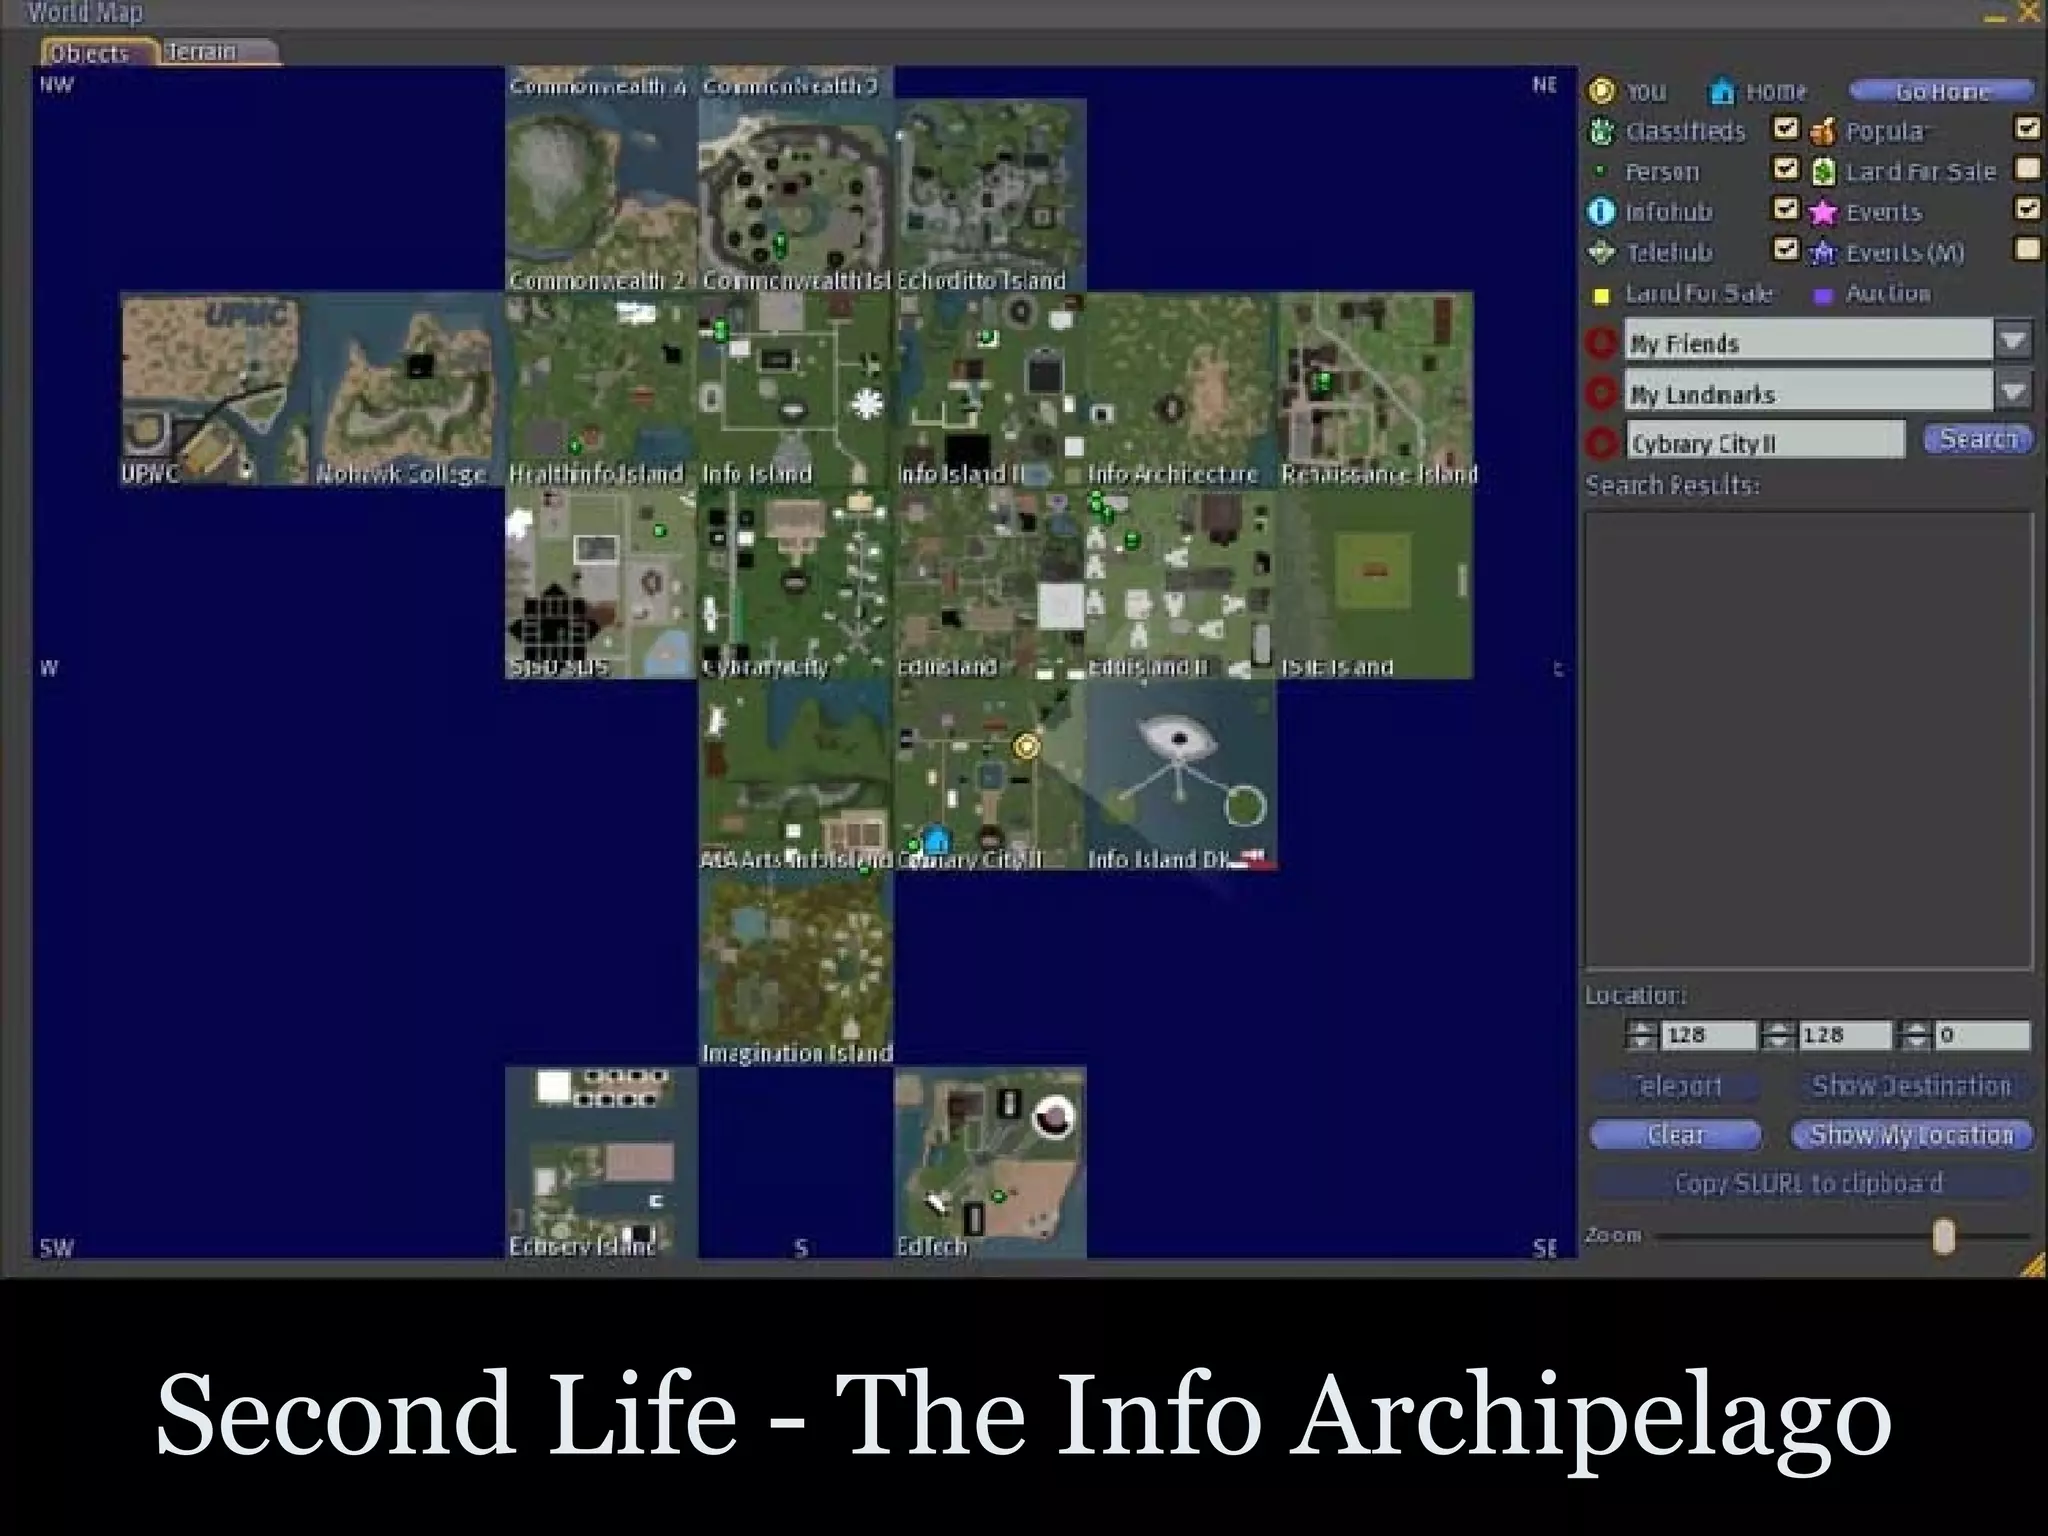Click the Telehub legend icon

[x=1602, y=252]
